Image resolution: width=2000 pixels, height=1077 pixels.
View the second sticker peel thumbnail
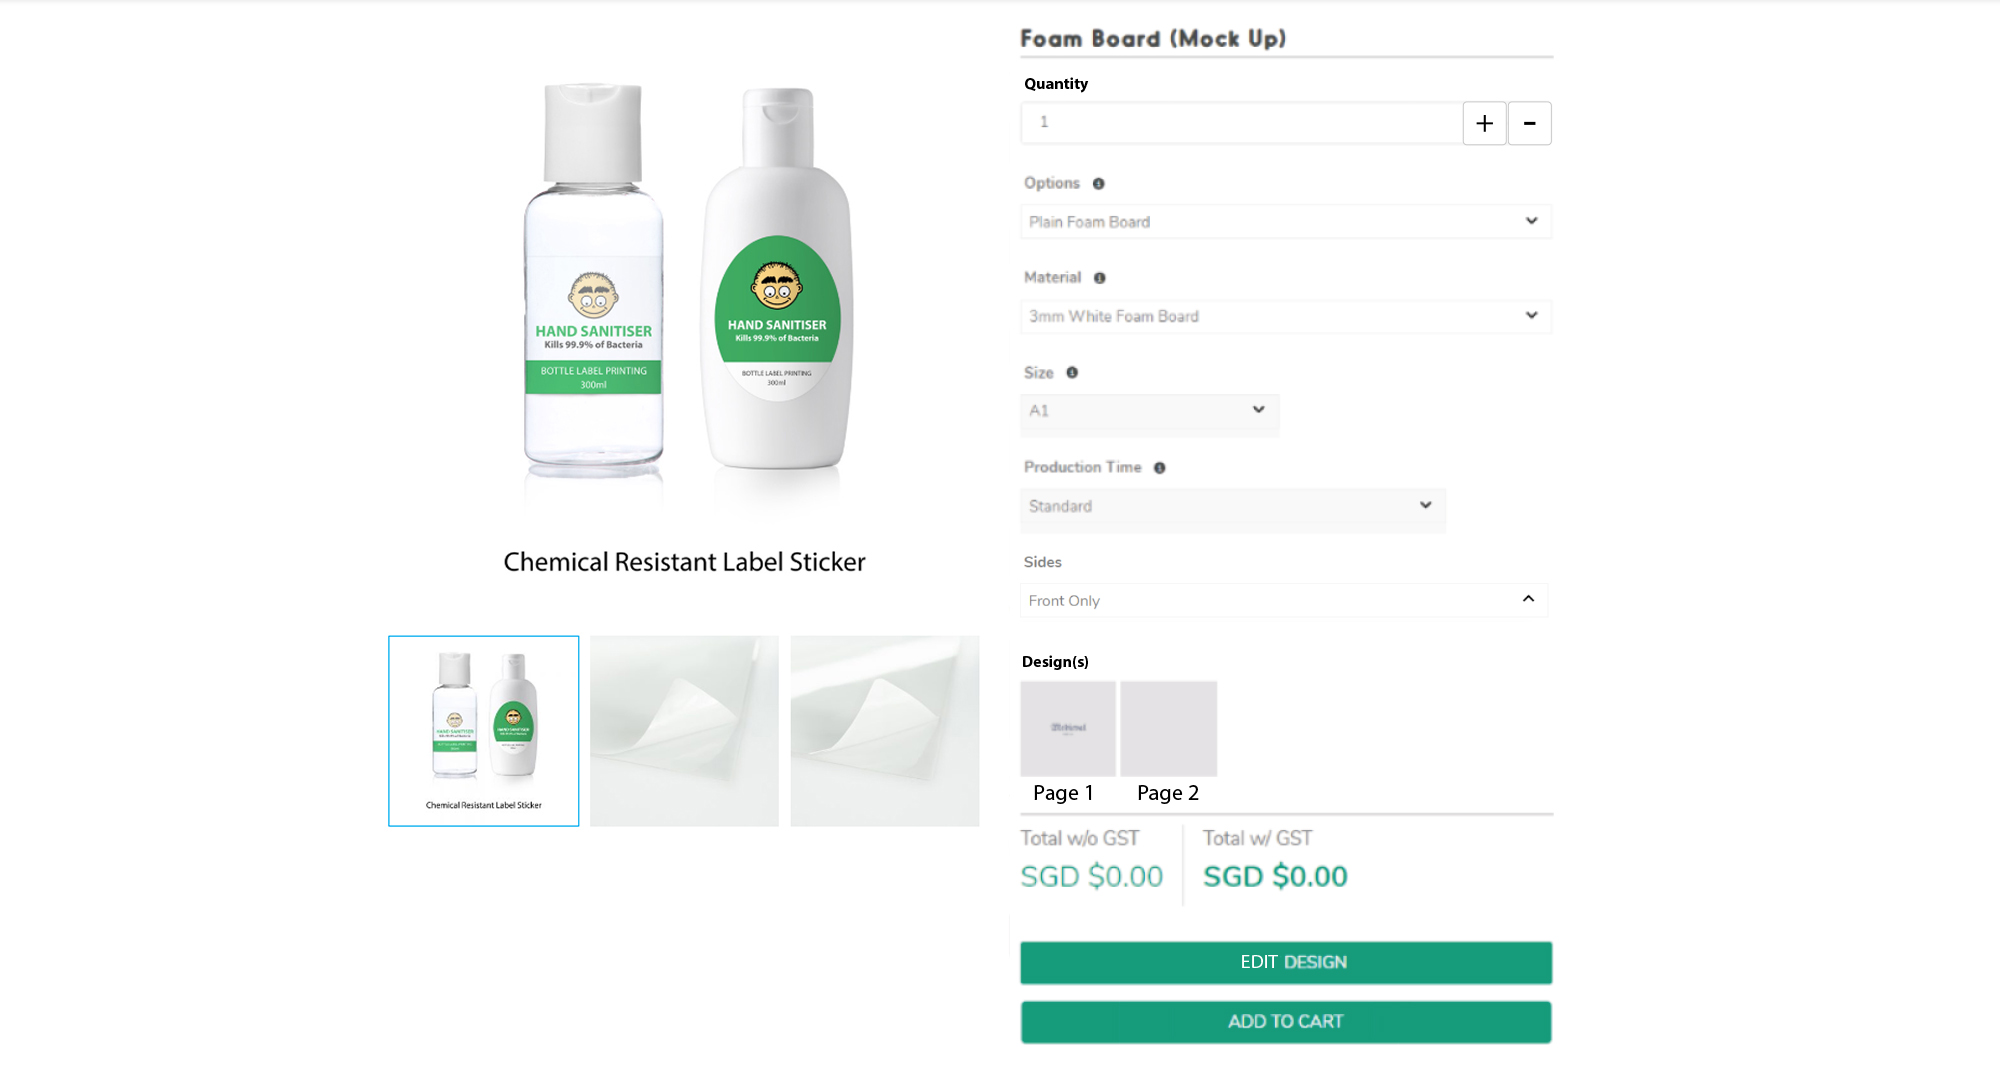[x=684, y=731]
